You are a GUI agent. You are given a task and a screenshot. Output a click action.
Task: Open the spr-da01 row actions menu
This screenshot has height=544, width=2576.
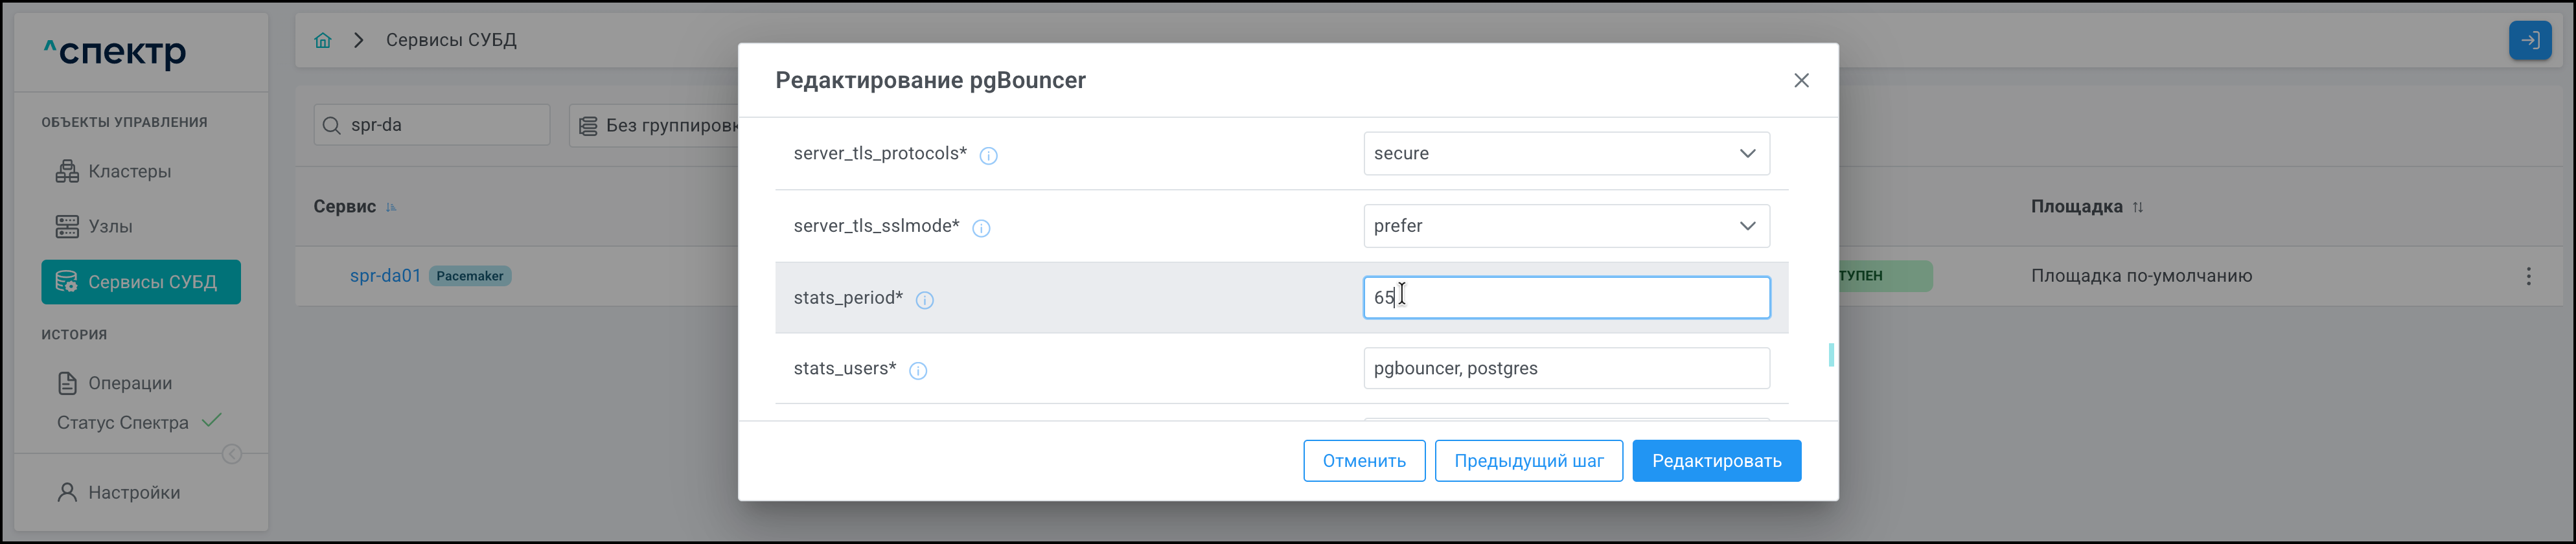tap(2528, 276)
